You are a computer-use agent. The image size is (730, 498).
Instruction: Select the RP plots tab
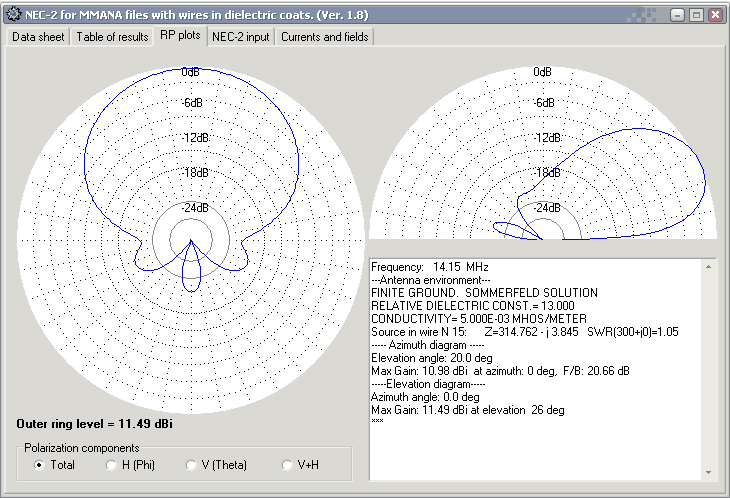(x=180, y=36)
